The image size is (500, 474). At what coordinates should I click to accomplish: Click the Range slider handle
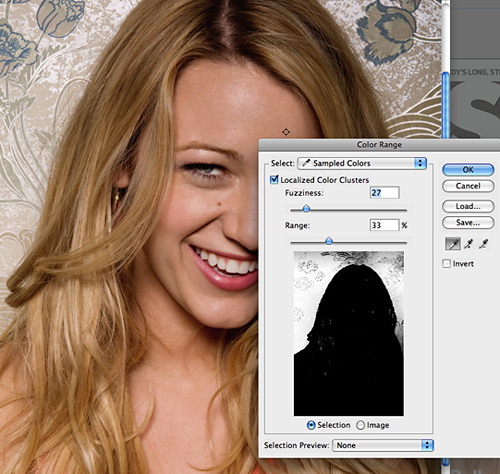click(329, 241)
